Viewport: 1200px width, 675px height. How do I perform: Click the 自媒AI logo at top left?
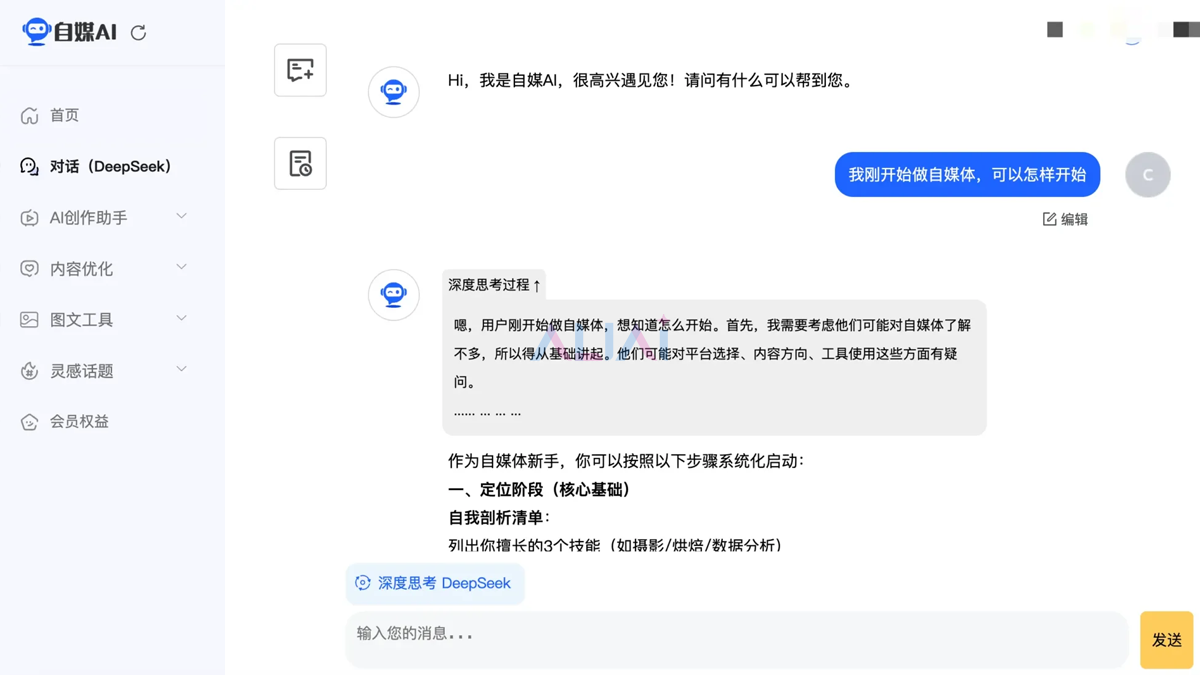(x=69, y=32)
